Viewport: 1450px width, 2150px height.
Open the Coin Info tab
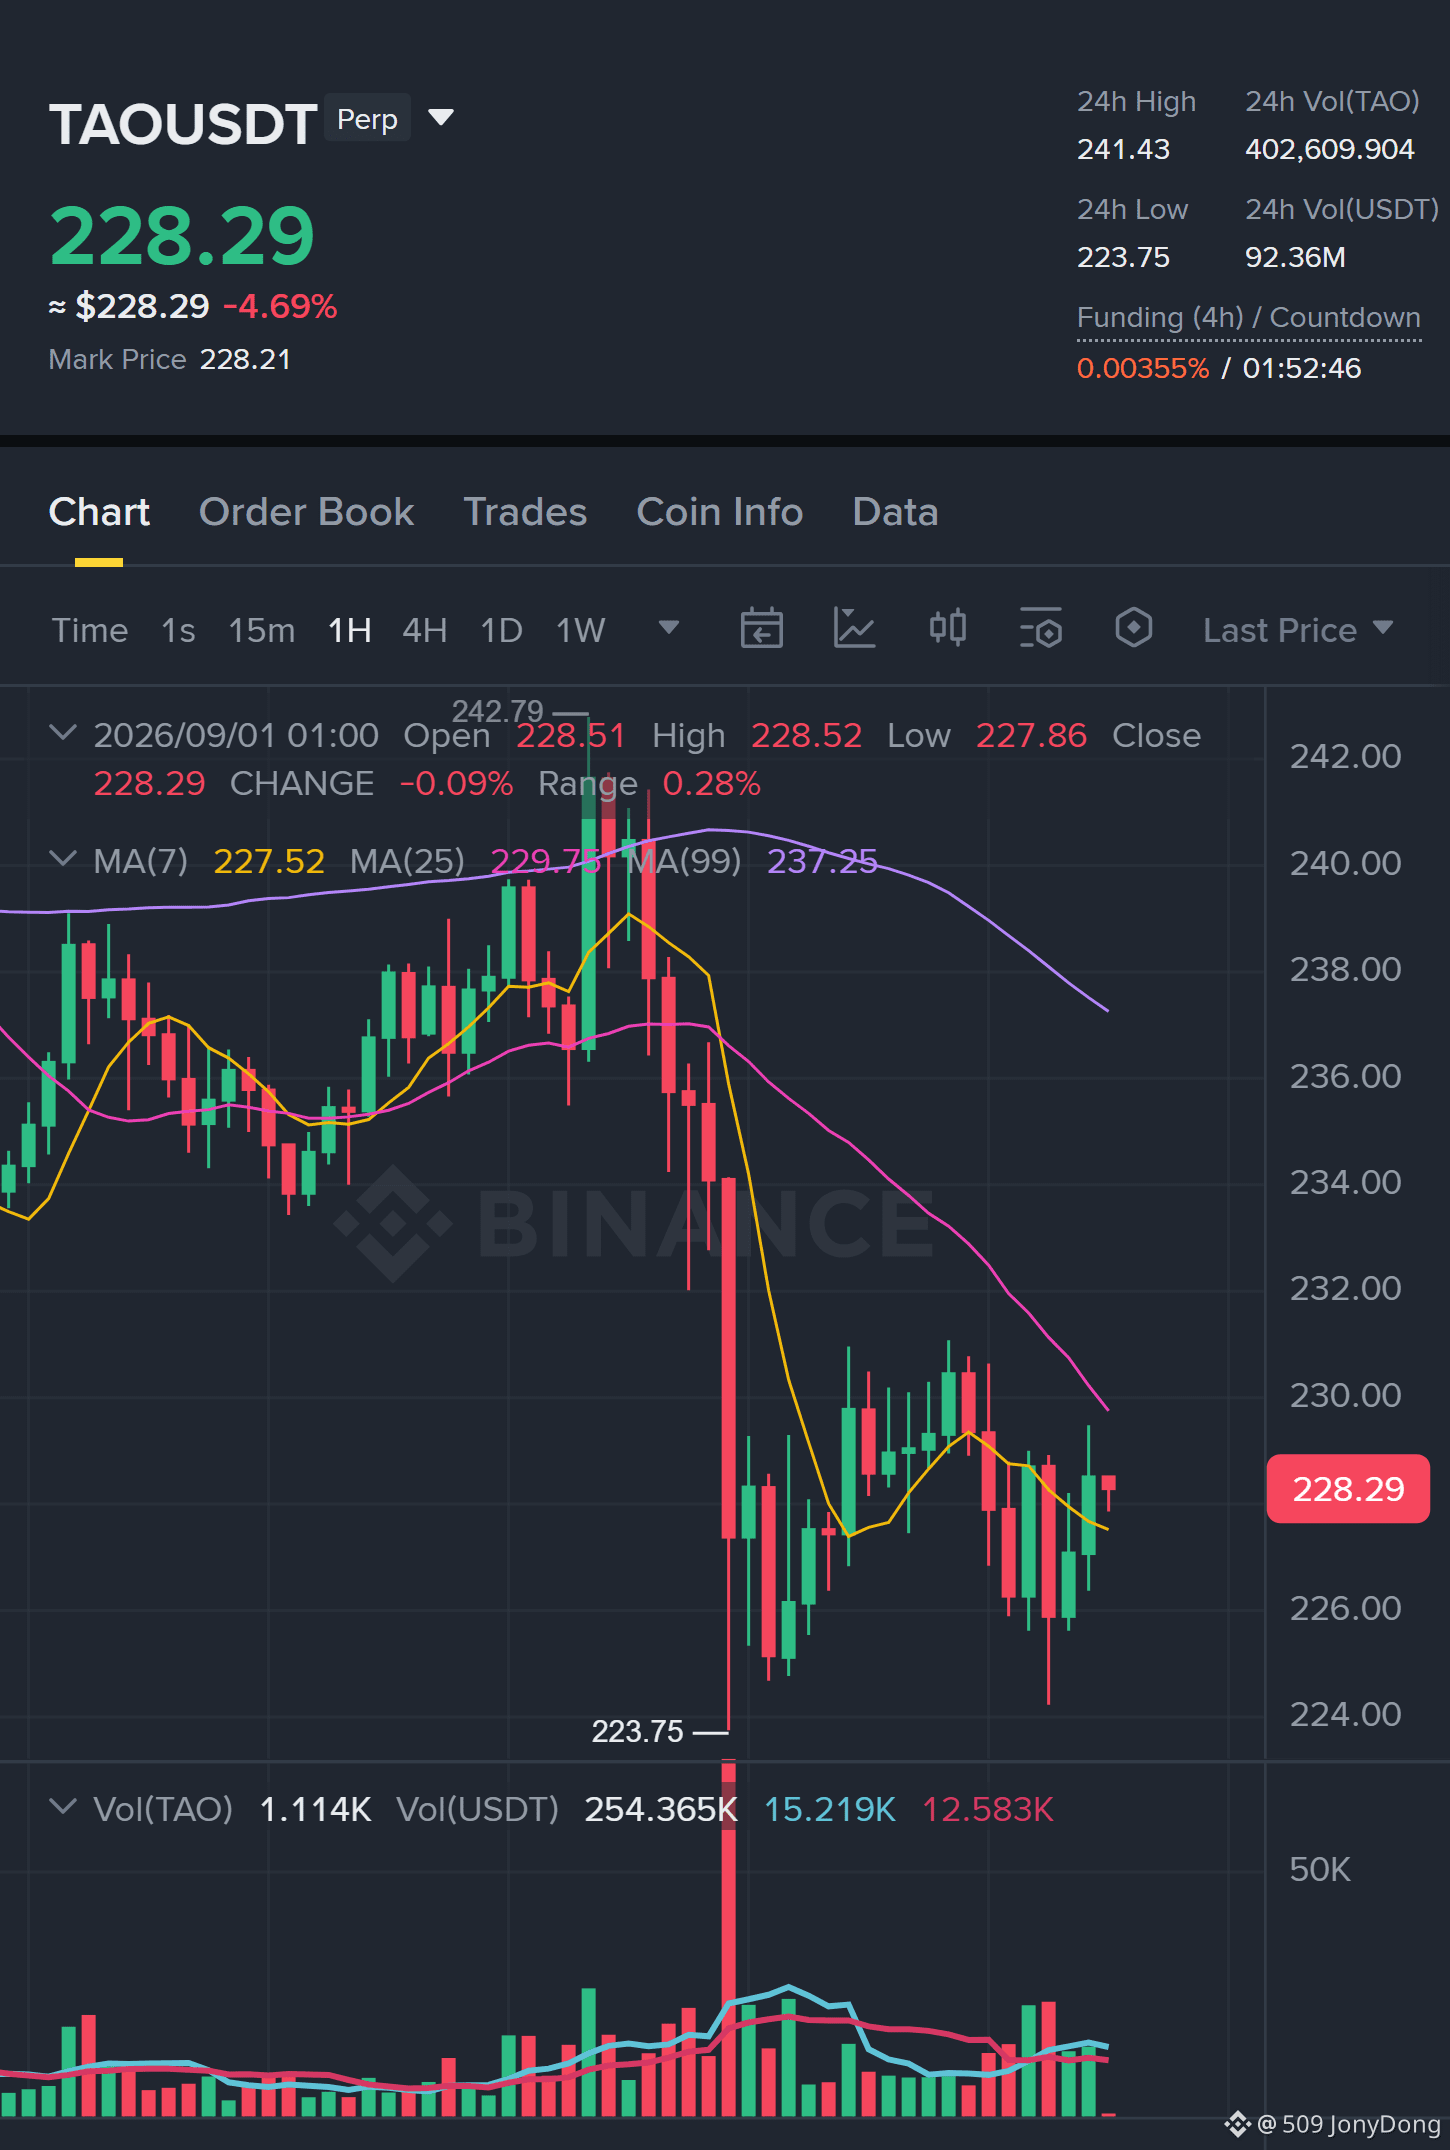tap(719, 512)
